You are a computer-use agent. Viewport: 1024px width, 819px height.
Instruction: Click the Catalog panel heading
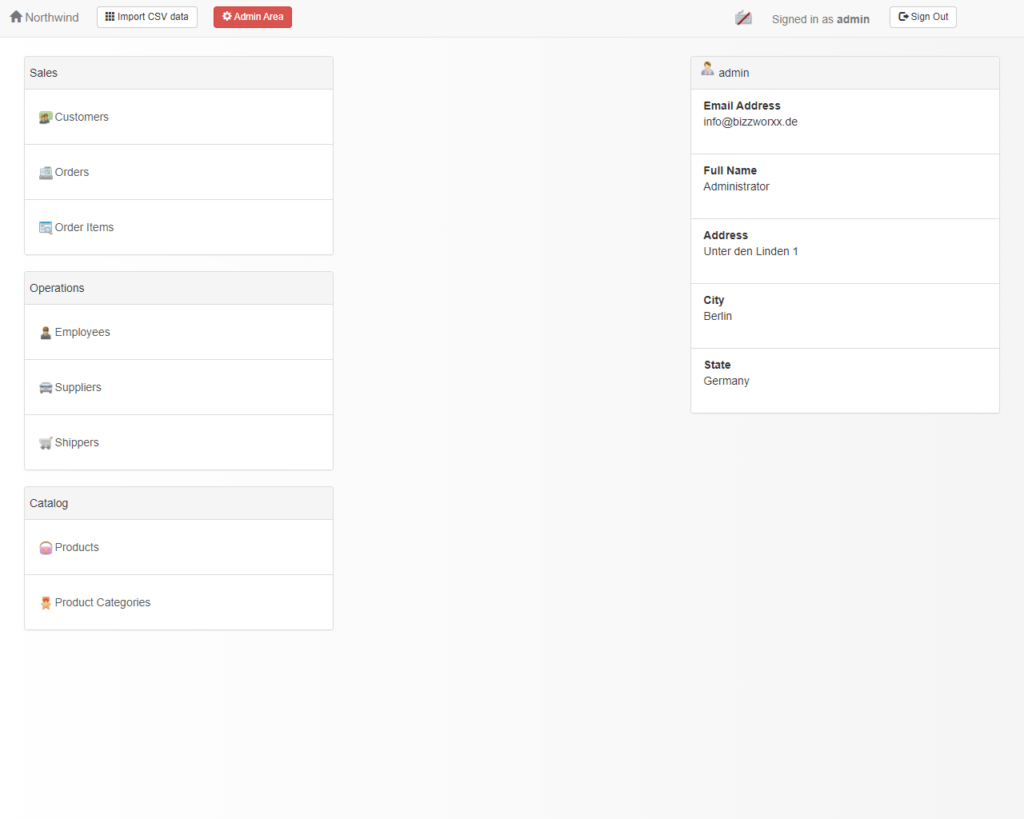point(48,504)
